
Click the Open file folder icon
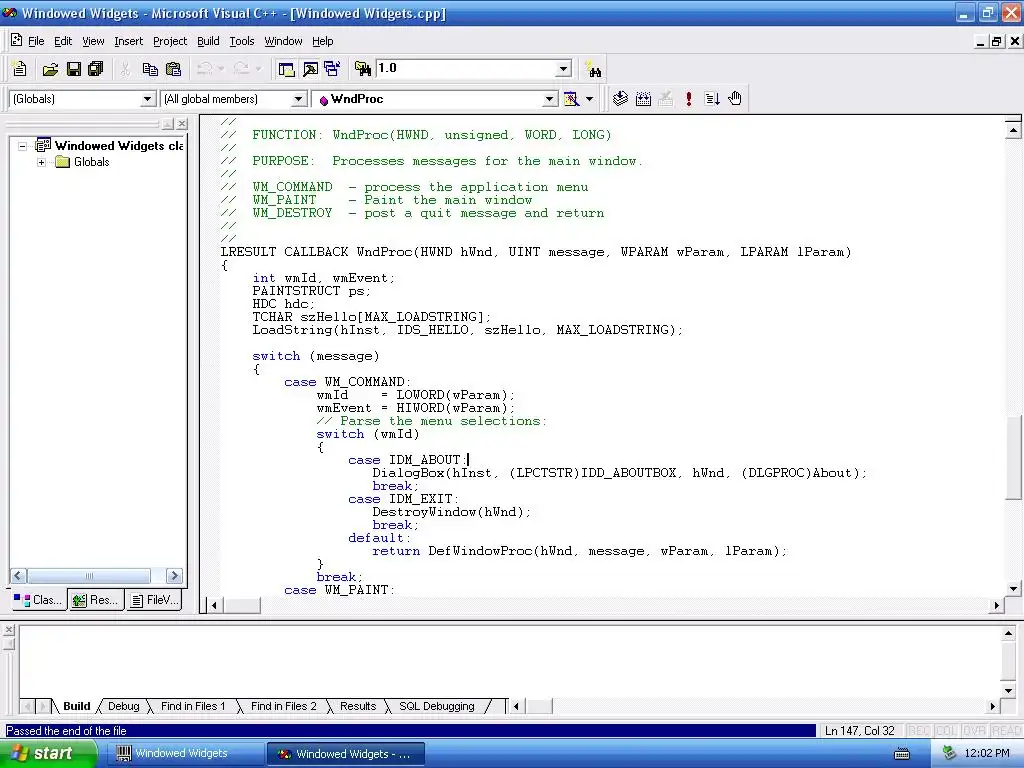point(50,69)
